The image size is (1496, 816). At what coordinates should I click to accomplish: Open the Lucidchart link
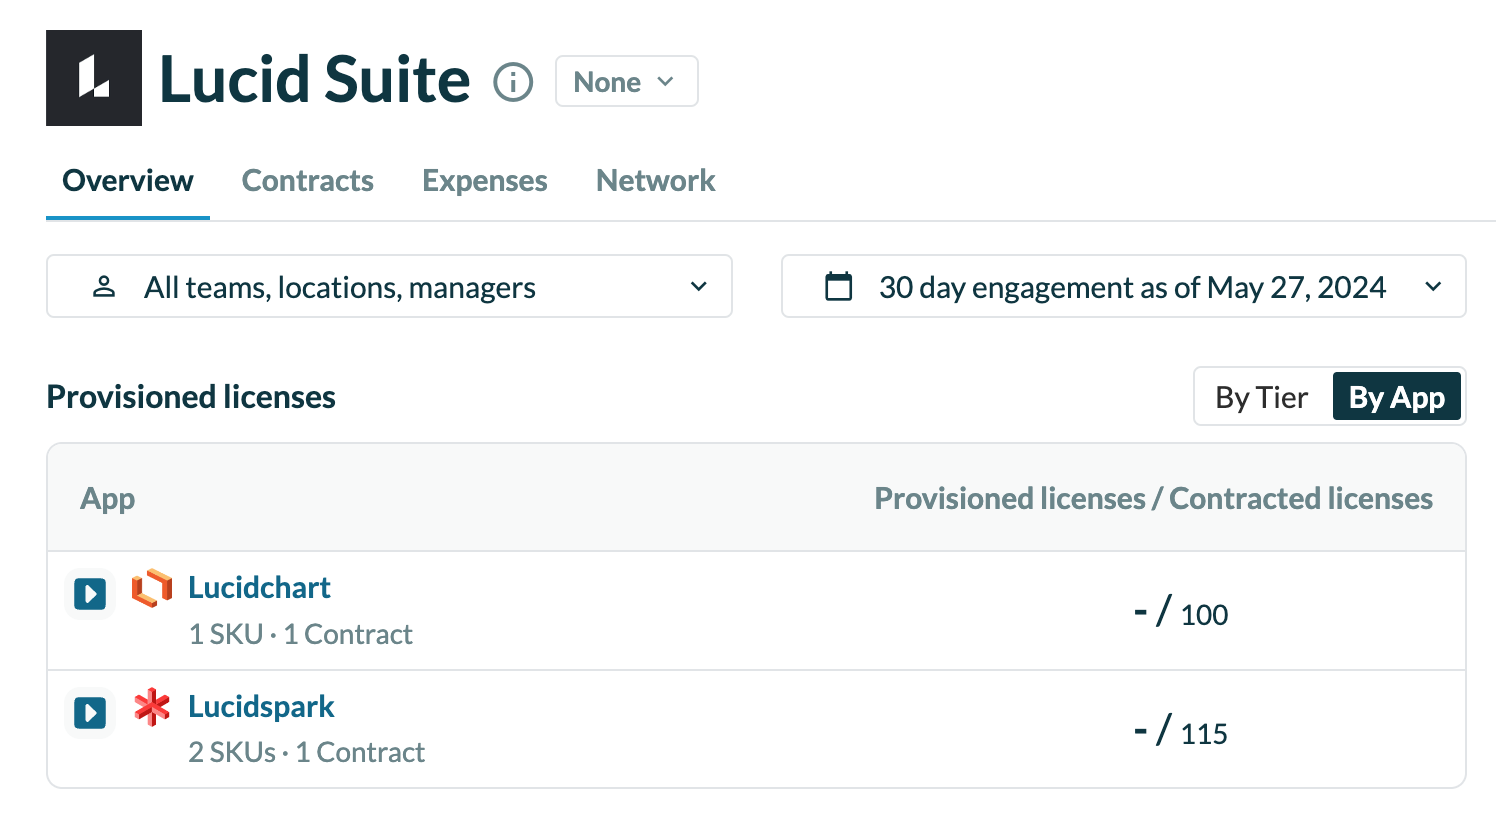(x=259, y=587)
